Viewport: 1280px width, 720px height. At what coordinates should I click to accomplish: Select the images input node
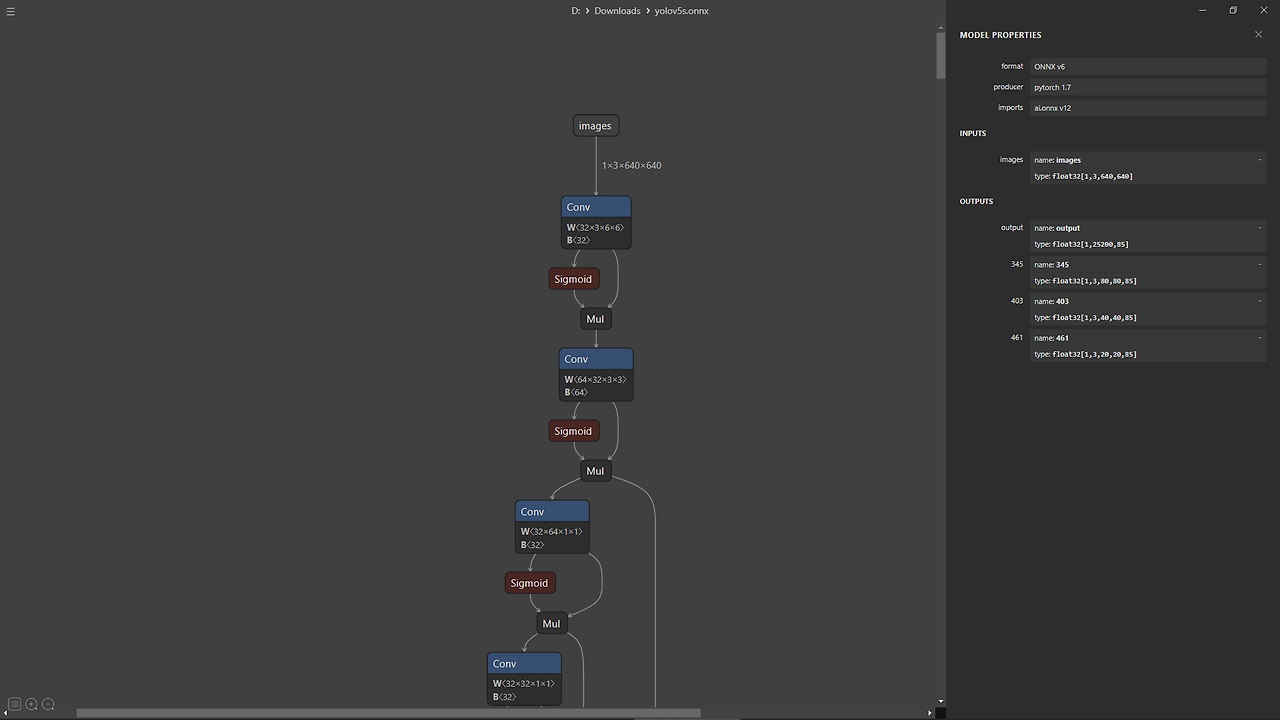pos(595,125)
